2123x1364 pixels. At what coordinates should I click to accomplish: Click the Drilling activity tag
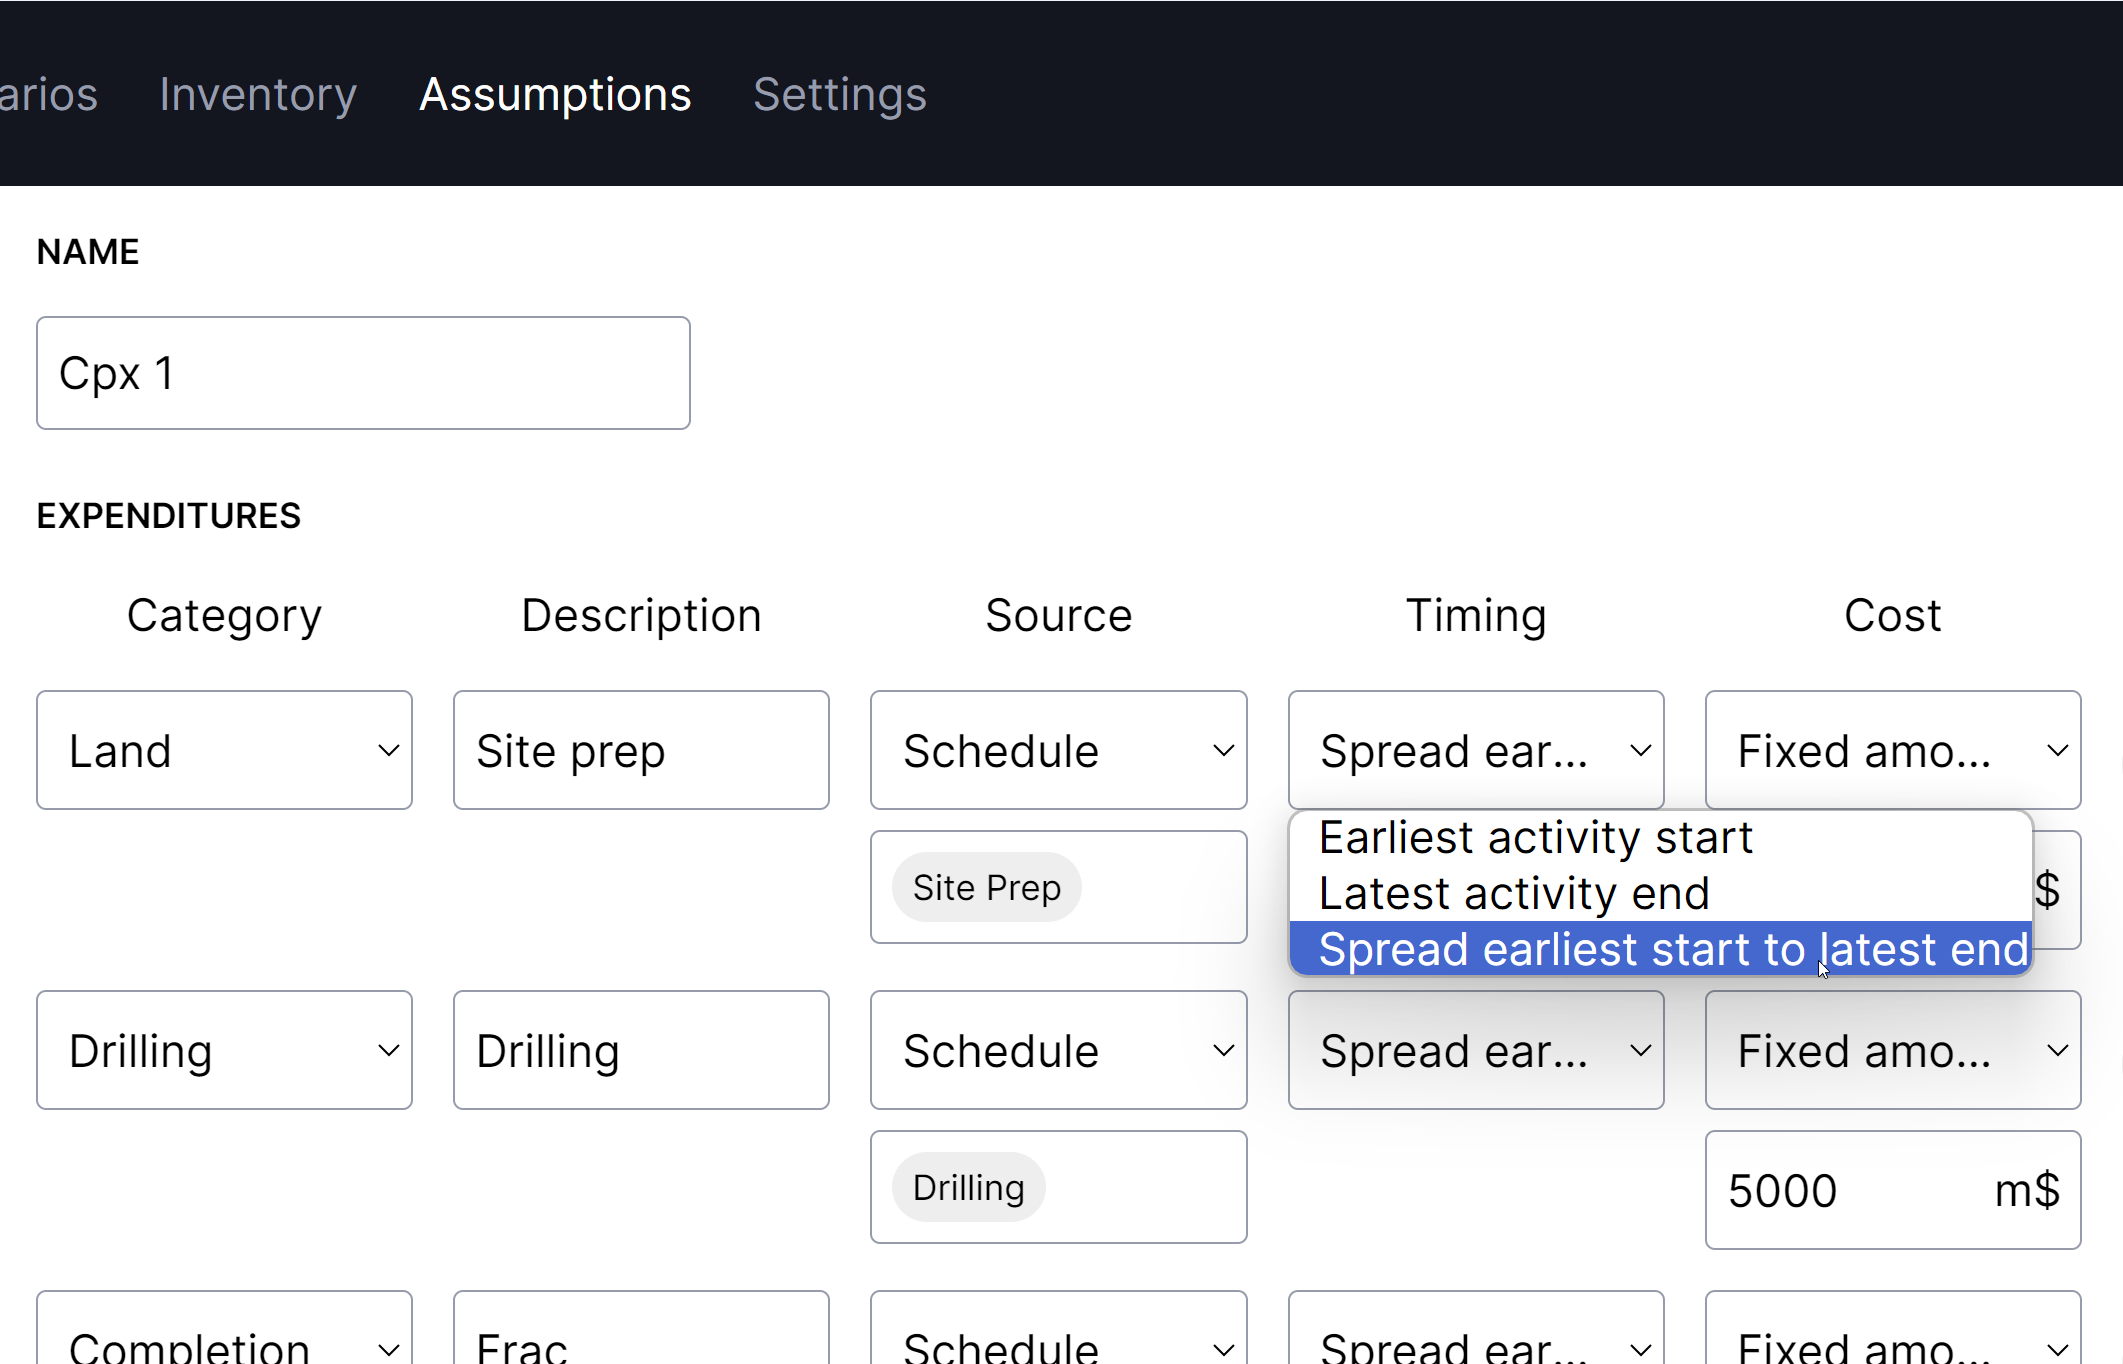point(968,1188)
